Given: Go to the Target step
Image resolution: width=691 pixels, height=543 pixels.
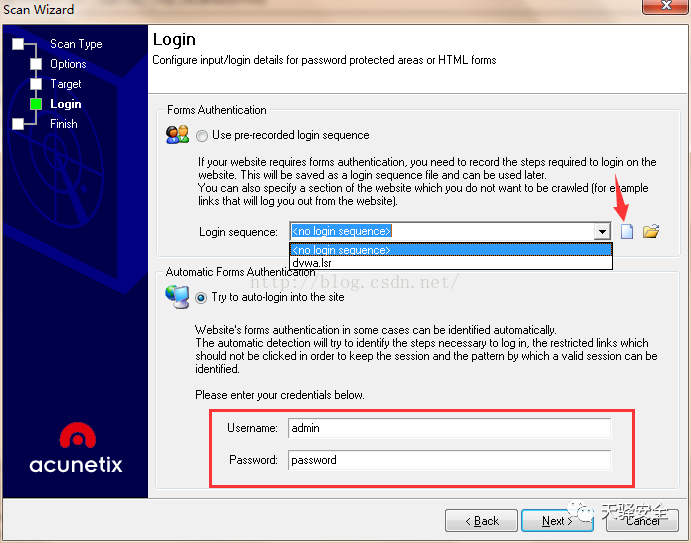Looking at the screenshot, I should (x=66, y=84).
